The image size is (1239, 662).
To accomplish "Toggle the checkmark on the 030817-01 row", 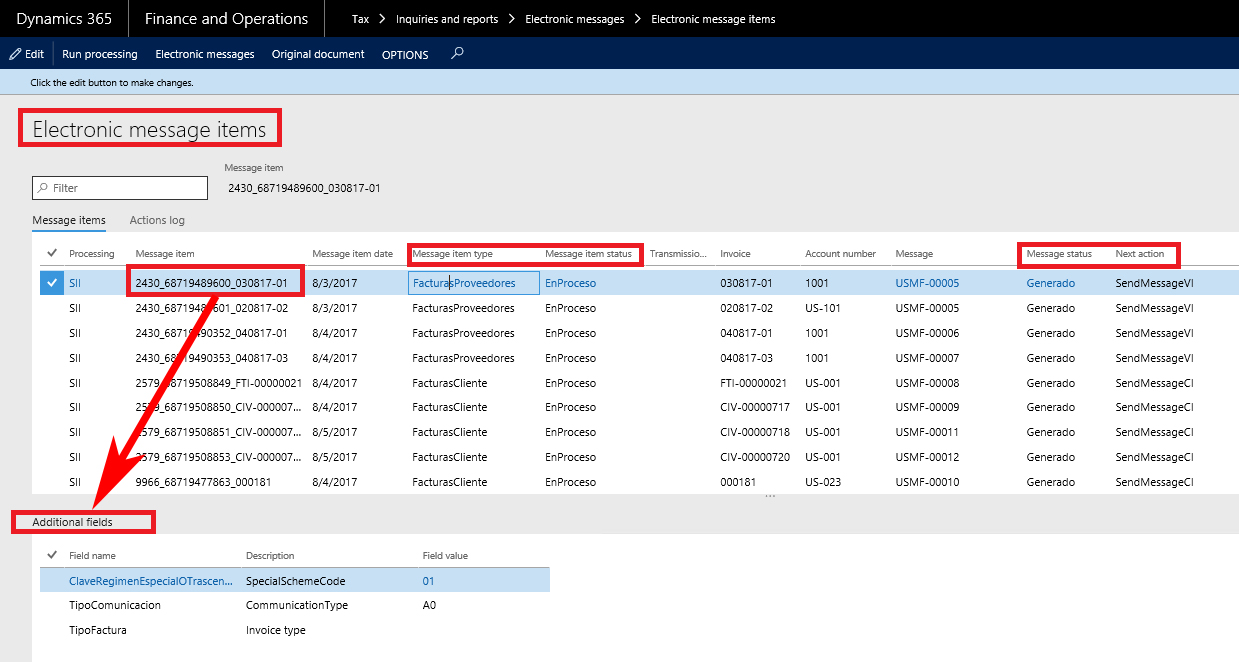I will (52, 283).
